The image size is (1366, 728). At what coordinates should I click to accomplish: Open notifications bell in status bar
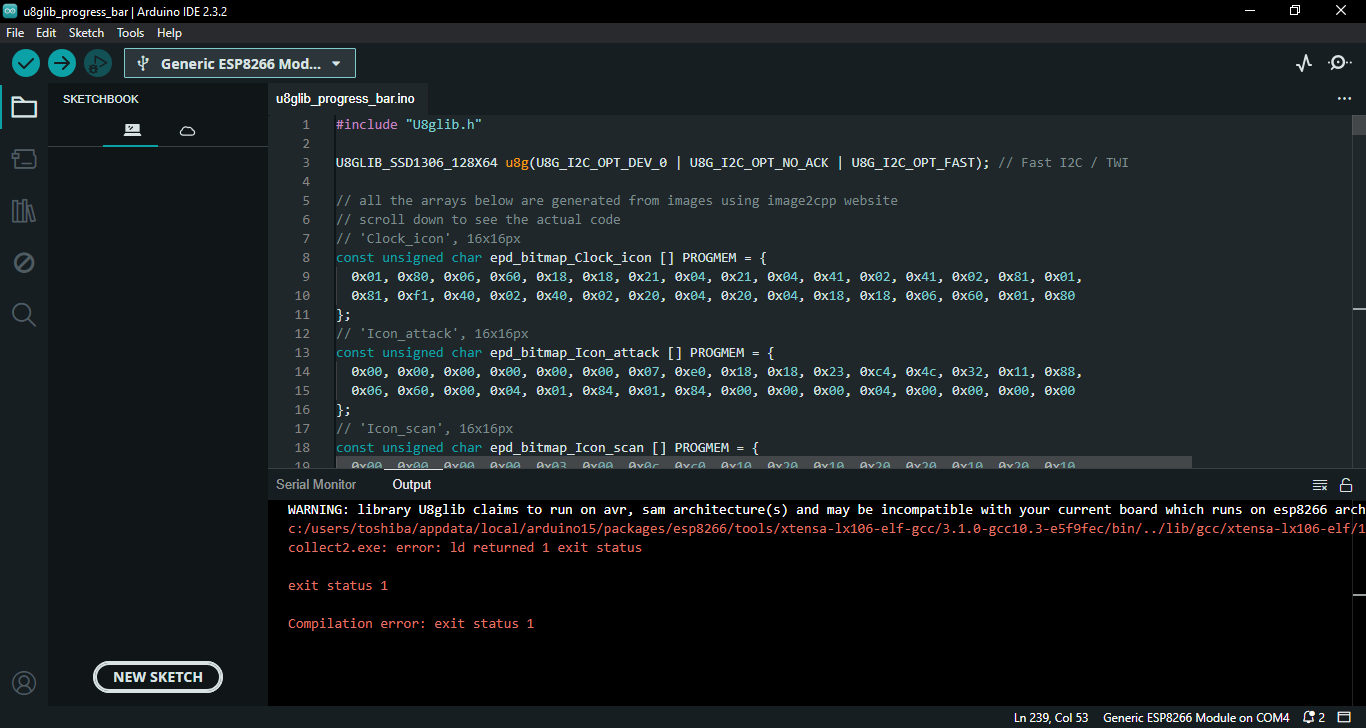tap(1314, 718)
